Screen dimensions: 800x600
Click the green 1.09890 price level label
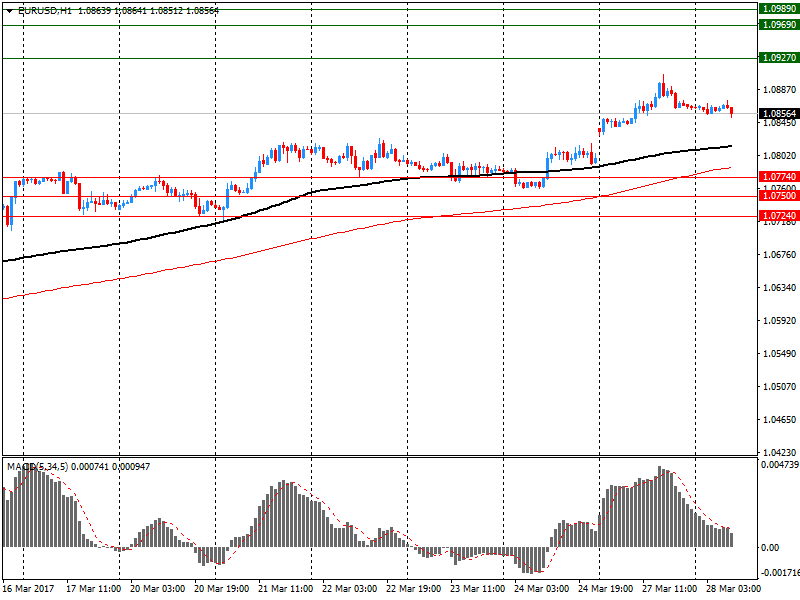point(778,8)
